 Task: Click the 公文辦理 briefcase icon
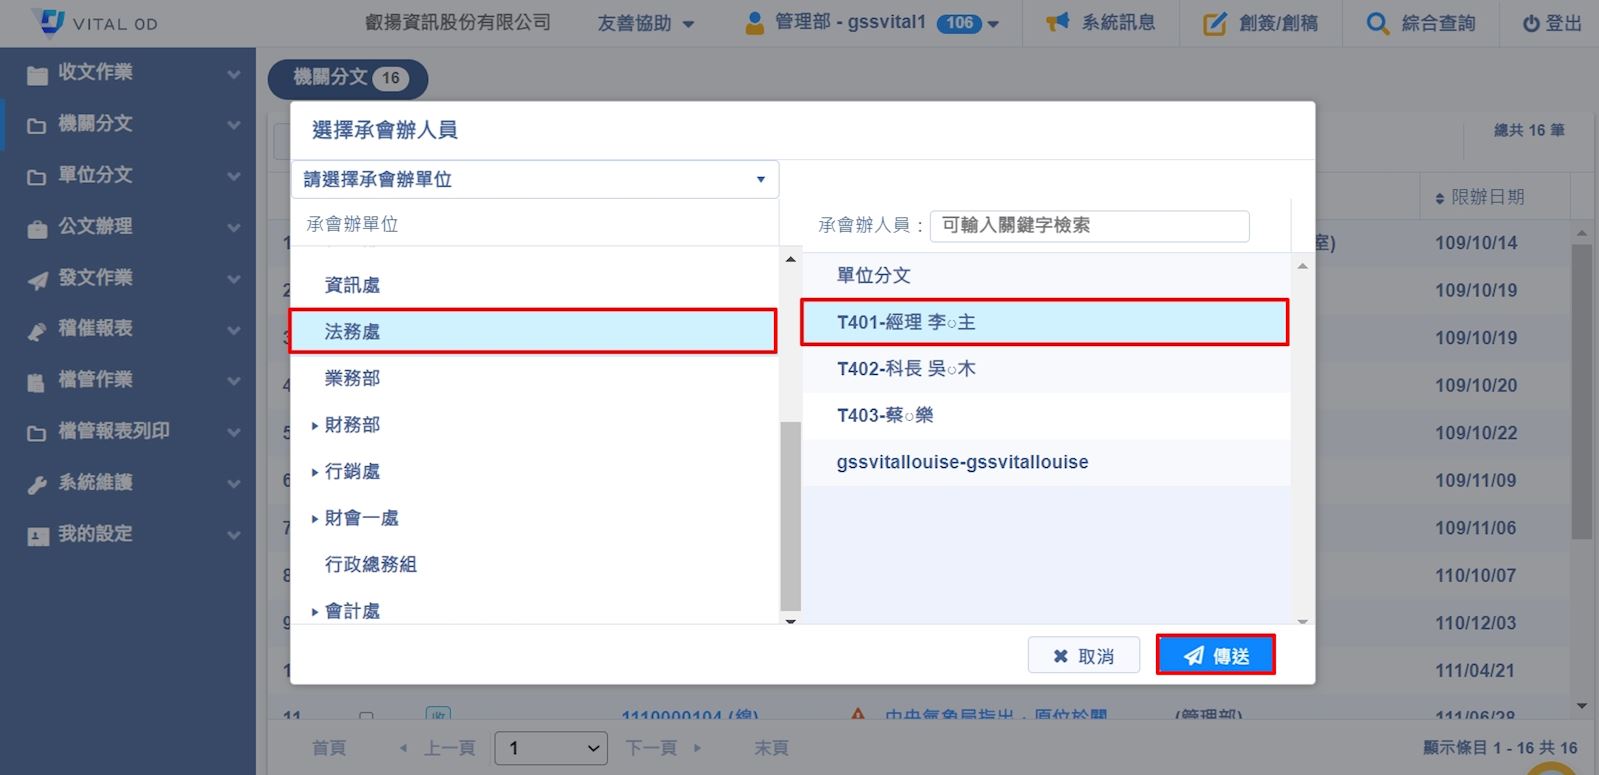(x=37, y=228)
